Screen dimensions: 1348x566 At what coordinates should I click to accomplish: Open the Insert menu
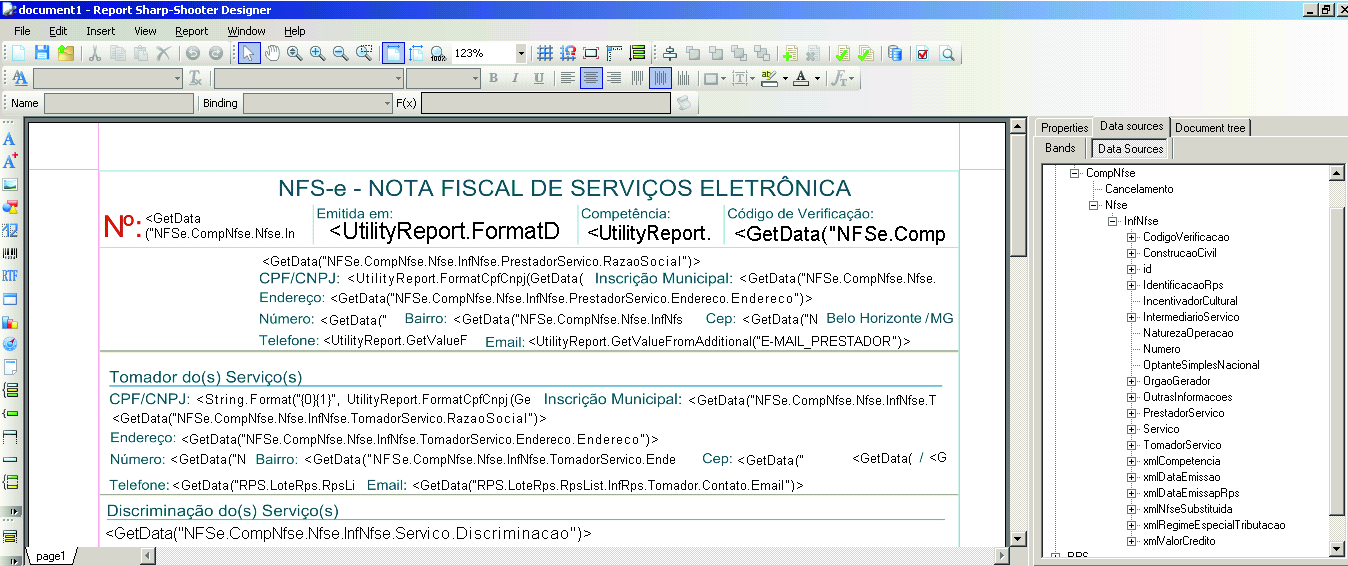click(100, 31)
